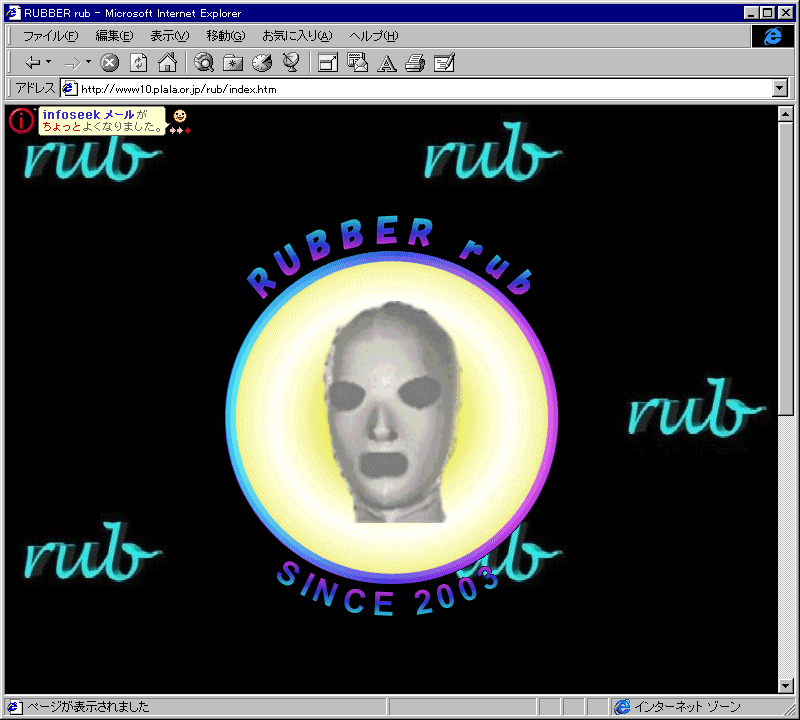
Task: Go back with the Back arrow
Action: coord(33,63)
